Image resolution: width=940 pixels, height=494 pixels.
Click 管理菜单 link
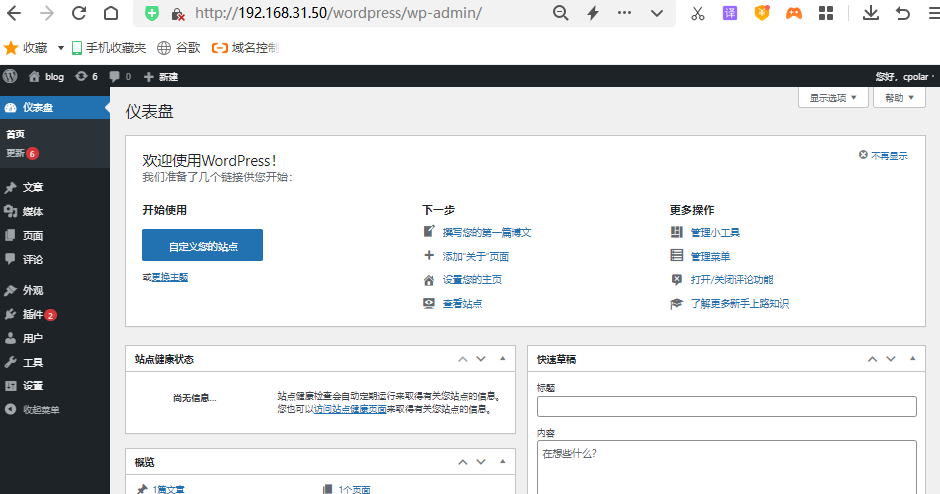710,257
